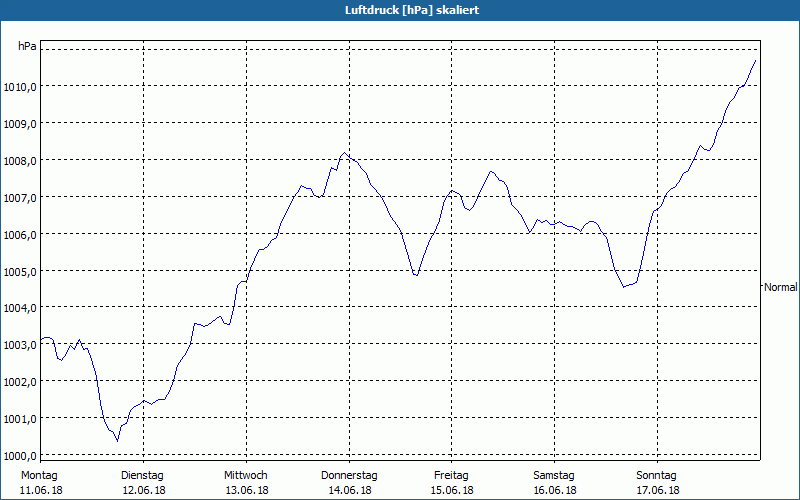Click the 'Mittwoch' day label
This screenshot has height=500, width=800.
click(245, 476)
